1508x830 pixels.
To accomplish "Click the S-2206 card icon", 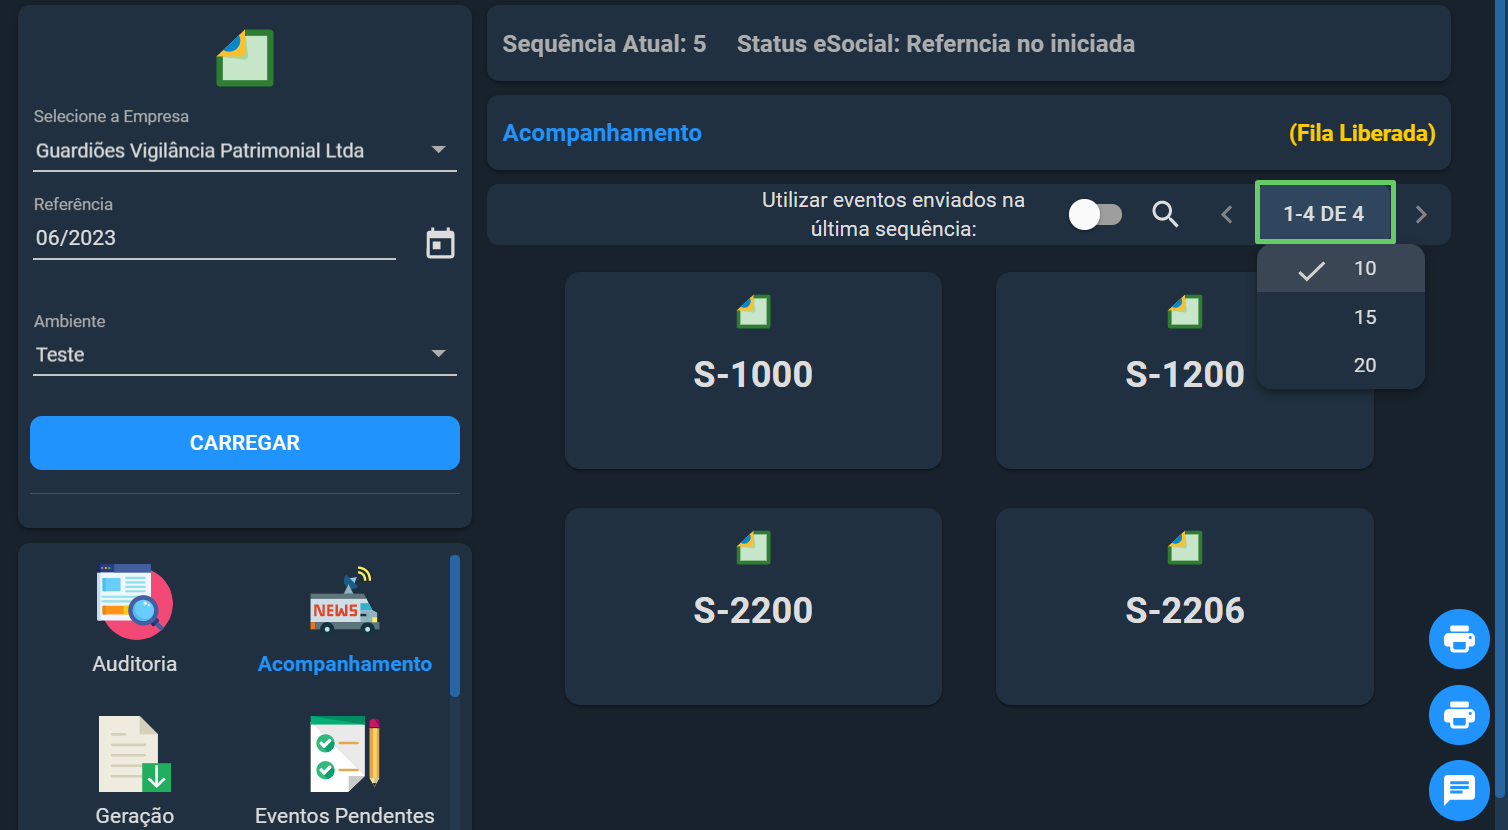I will coord(1185,547).
